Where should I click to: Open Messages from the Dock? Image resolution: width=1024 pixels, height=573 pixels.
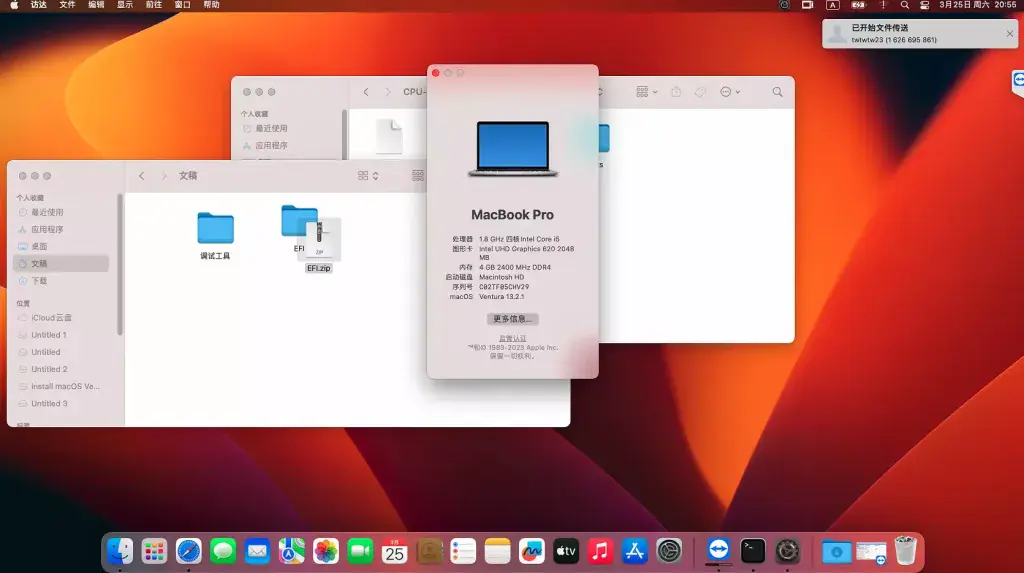click(x=223, y=551)
